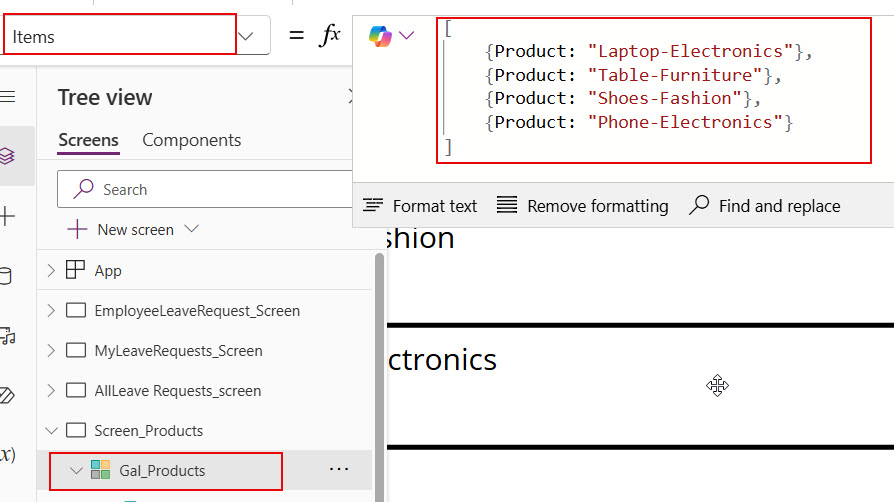Select the gallery row ending in ctronics
Screen dimensions: 894x502
pos(640,386)
